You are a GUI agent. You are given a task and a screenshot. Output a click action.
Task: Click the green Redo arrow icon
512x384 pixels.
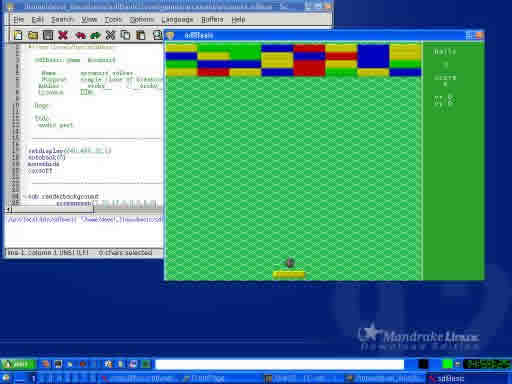(95, 35)
